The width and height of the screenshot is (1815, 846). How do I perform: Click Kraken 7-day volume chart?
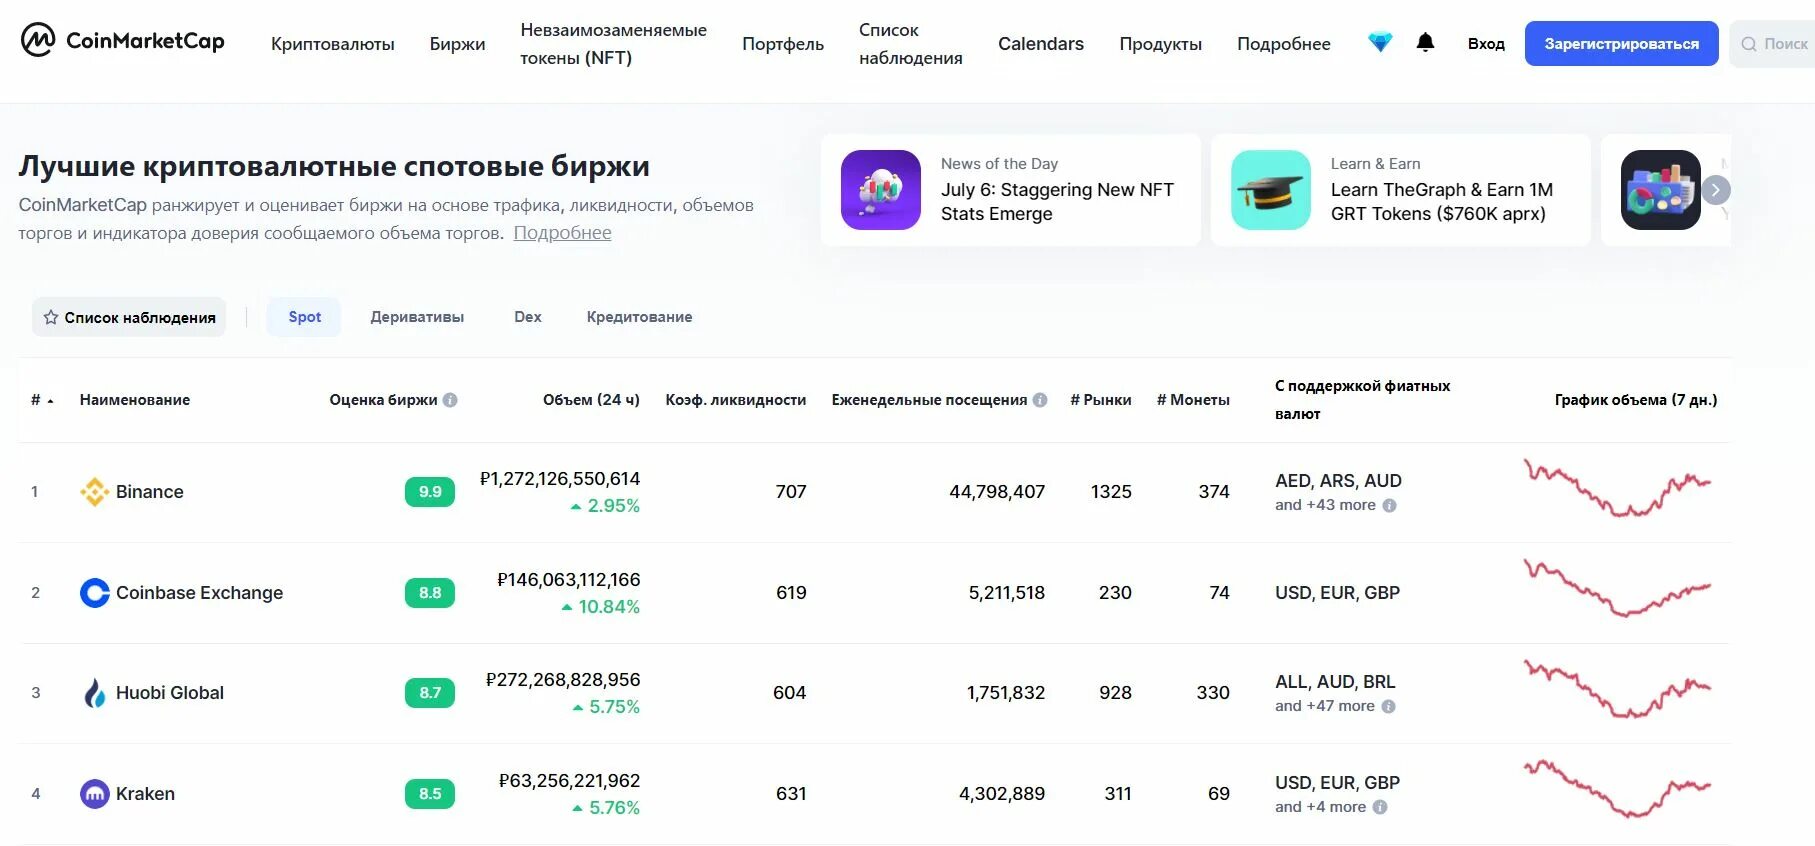click(x=1617, y=789)
